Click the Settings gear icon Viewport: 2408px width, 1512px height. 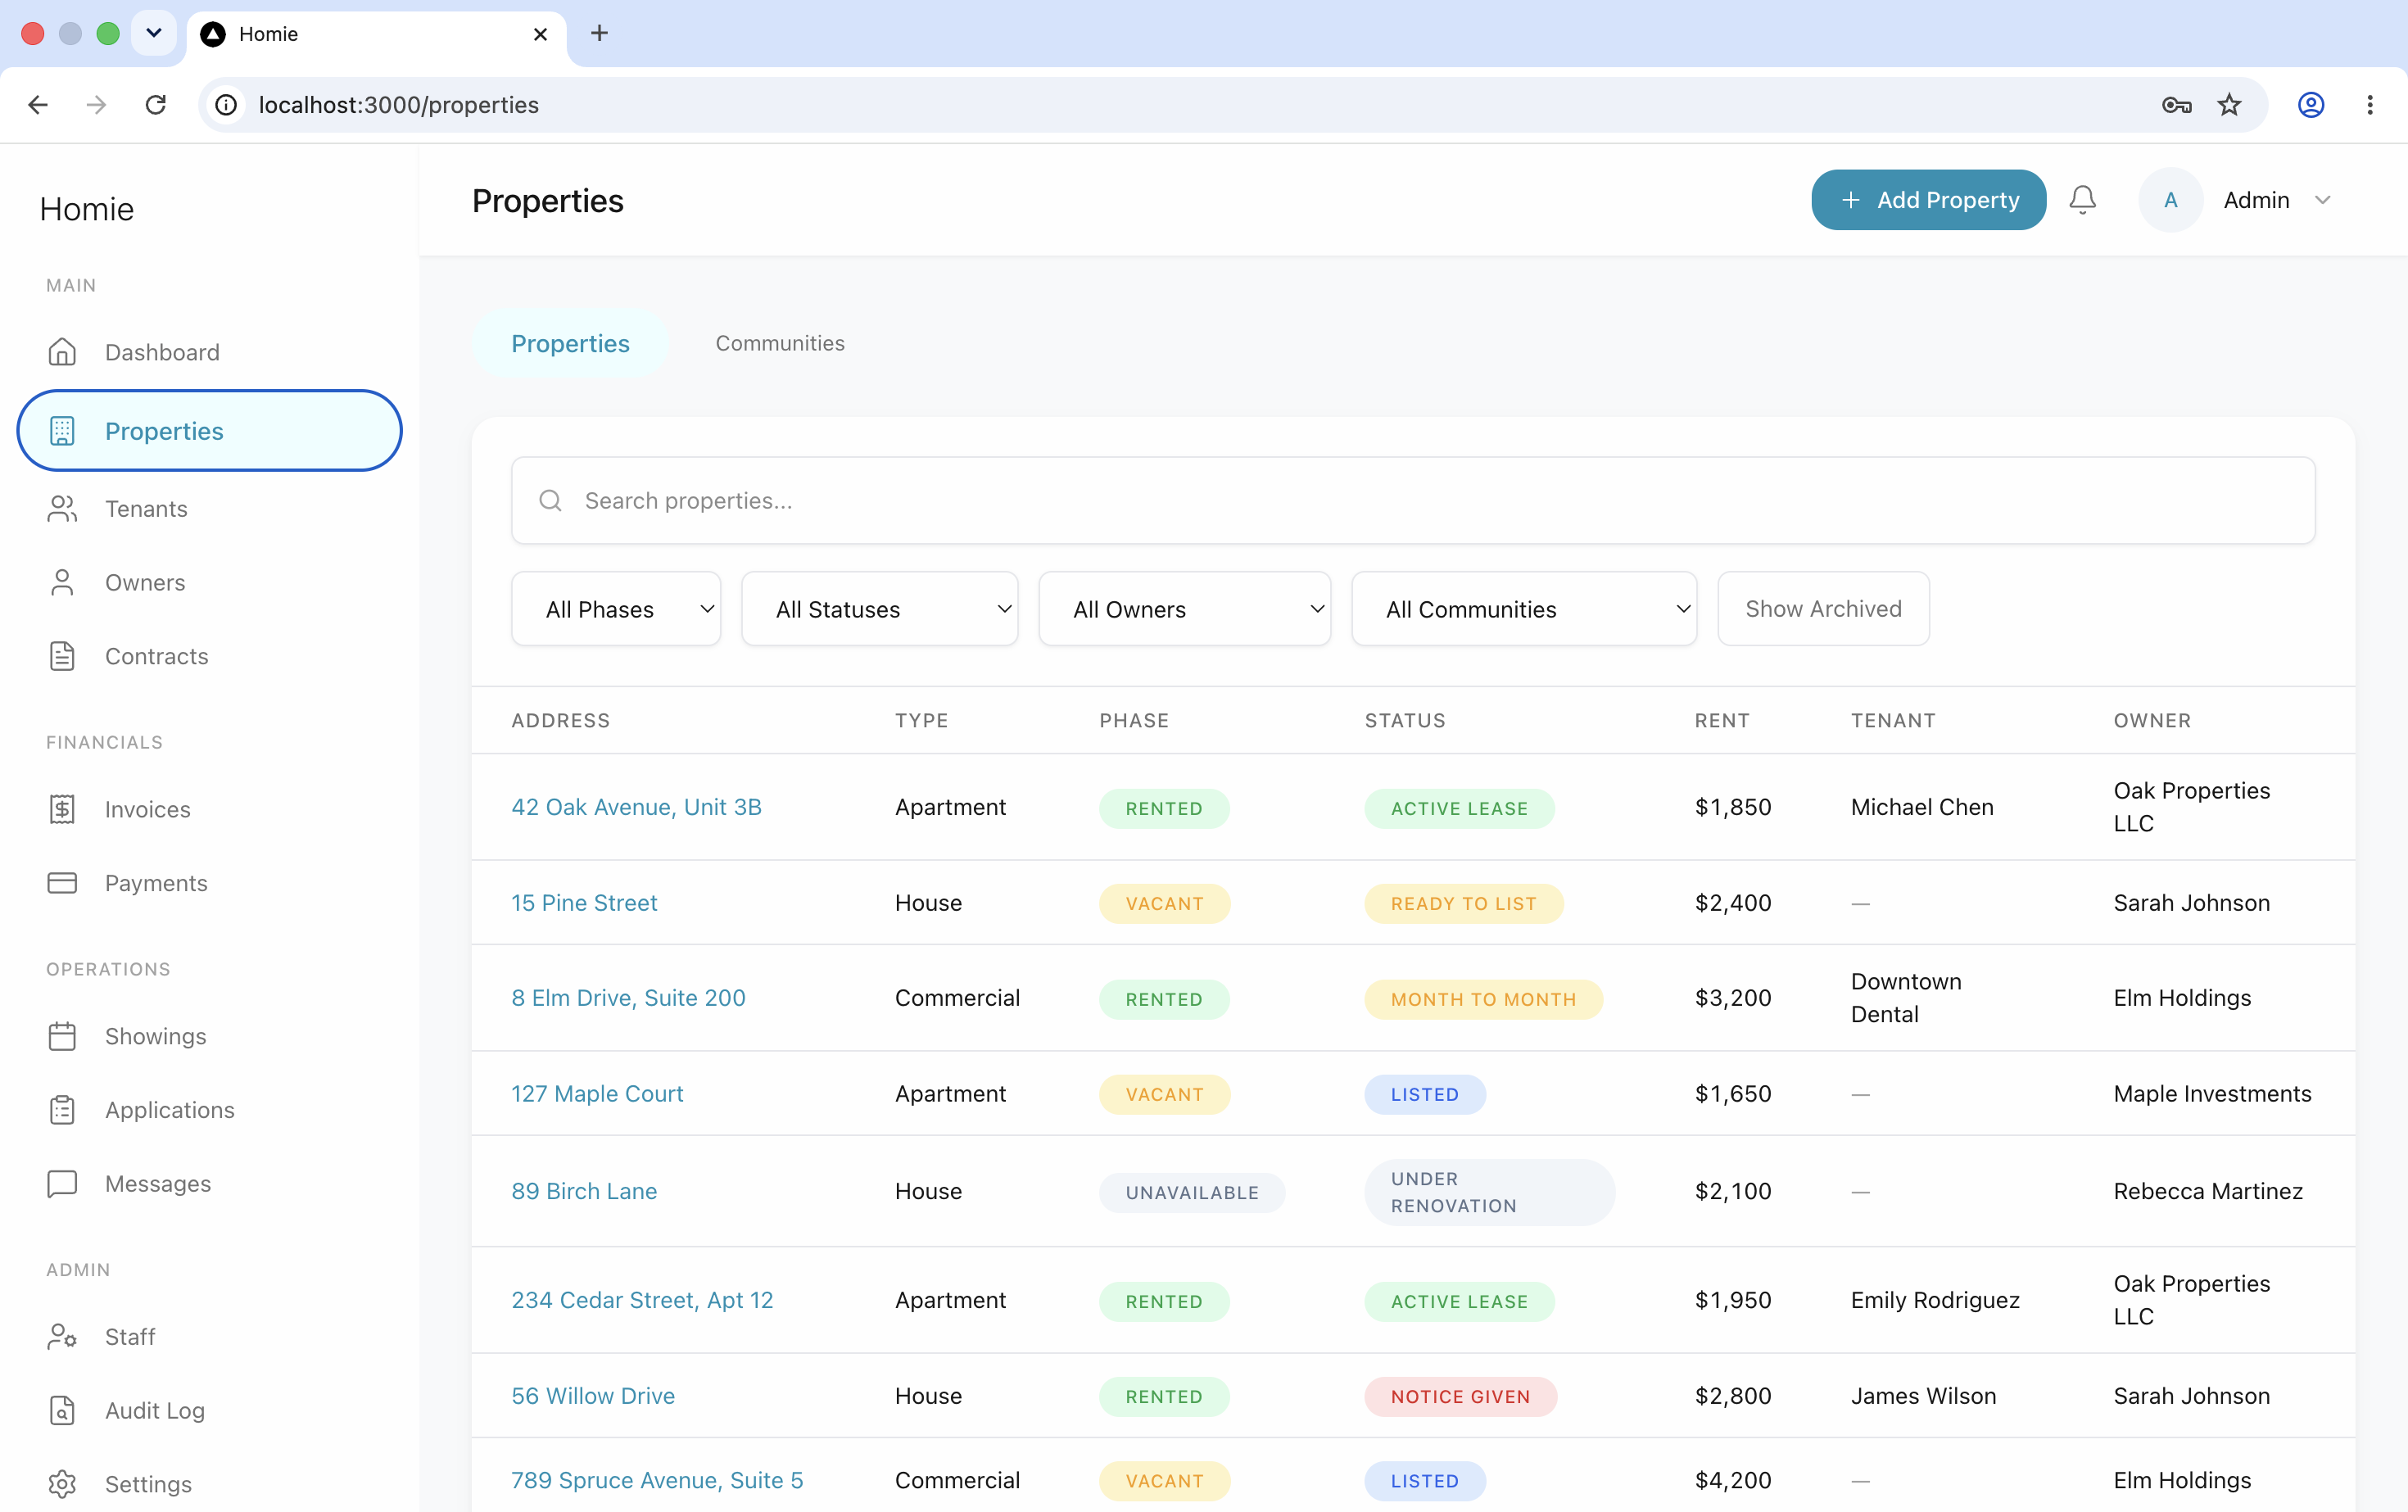[x=62, y=1484]
